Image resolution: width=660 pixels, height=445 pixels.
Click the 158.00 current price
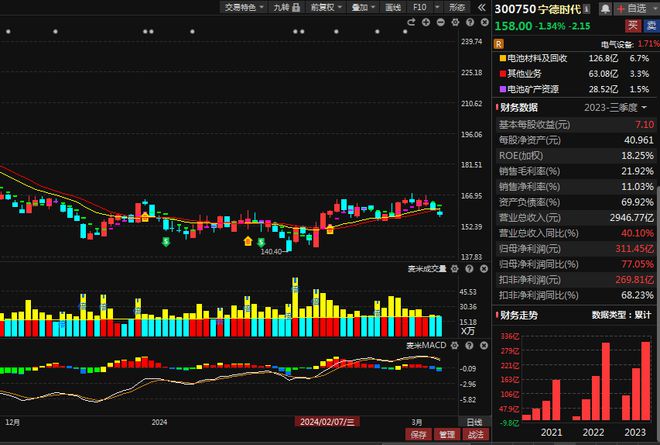513,26
